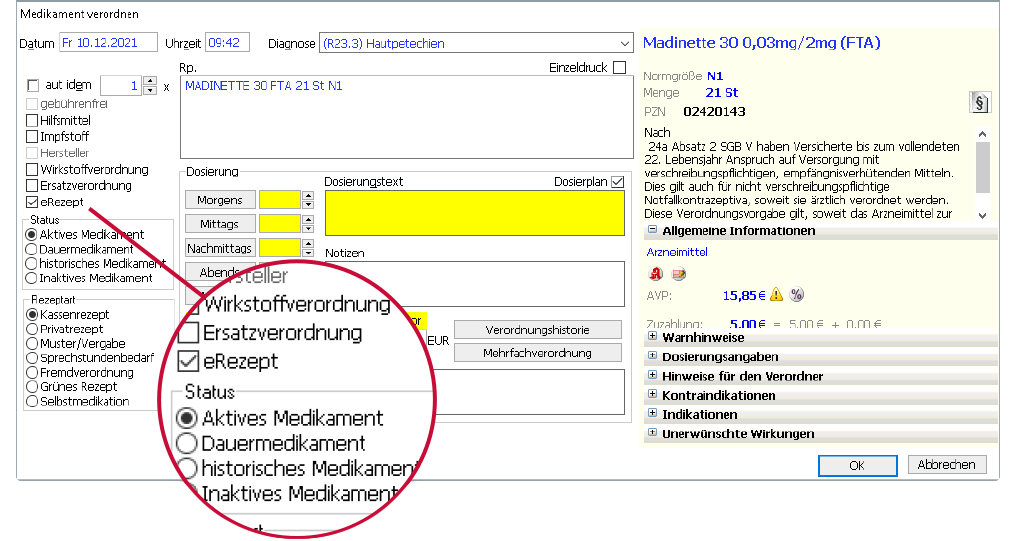Click the Mehrfachverordnung button
This screenshot has width=1017, height=541.
click(538, 353)
